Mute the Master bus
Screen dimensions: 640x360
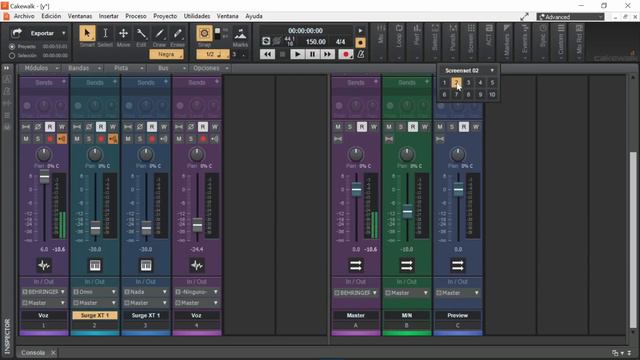click(x=338, y=127)
